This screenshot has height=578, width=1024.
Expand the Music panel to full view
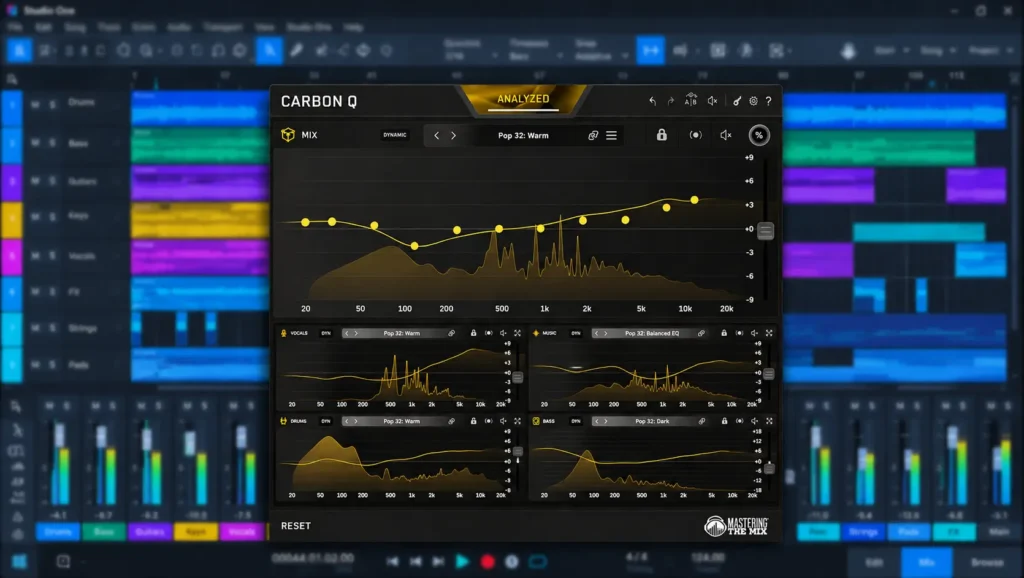click(769, 333)
